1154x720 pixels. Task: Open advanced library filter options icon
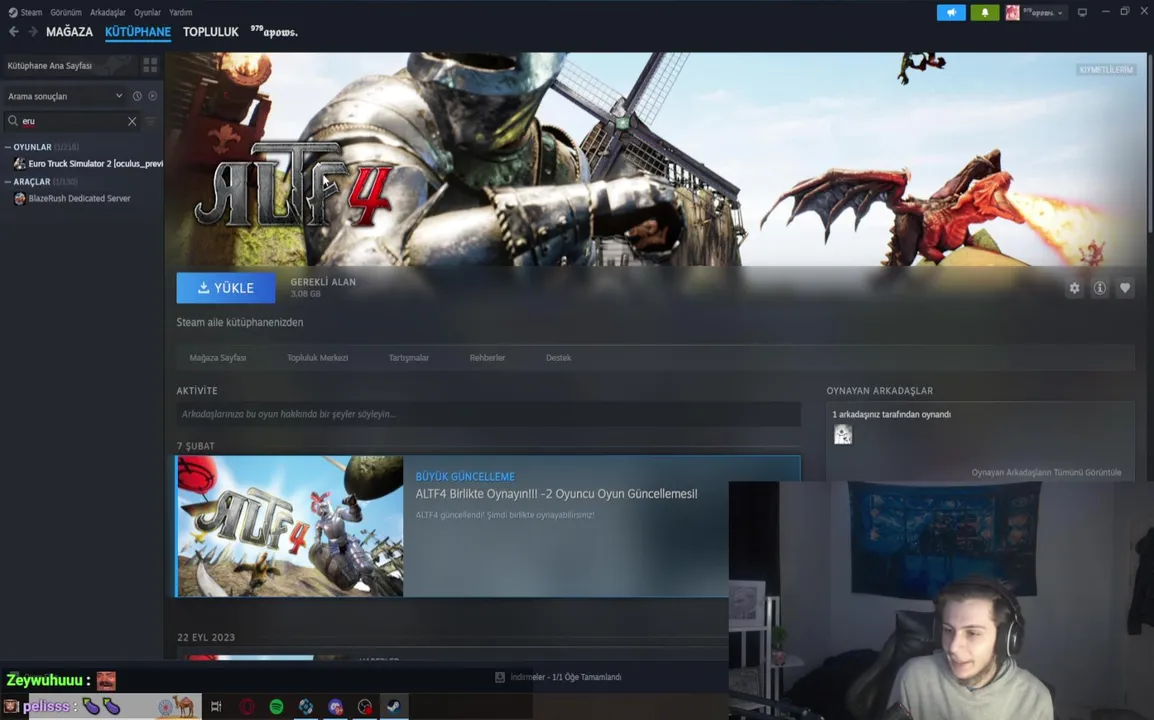coord(151,121)
